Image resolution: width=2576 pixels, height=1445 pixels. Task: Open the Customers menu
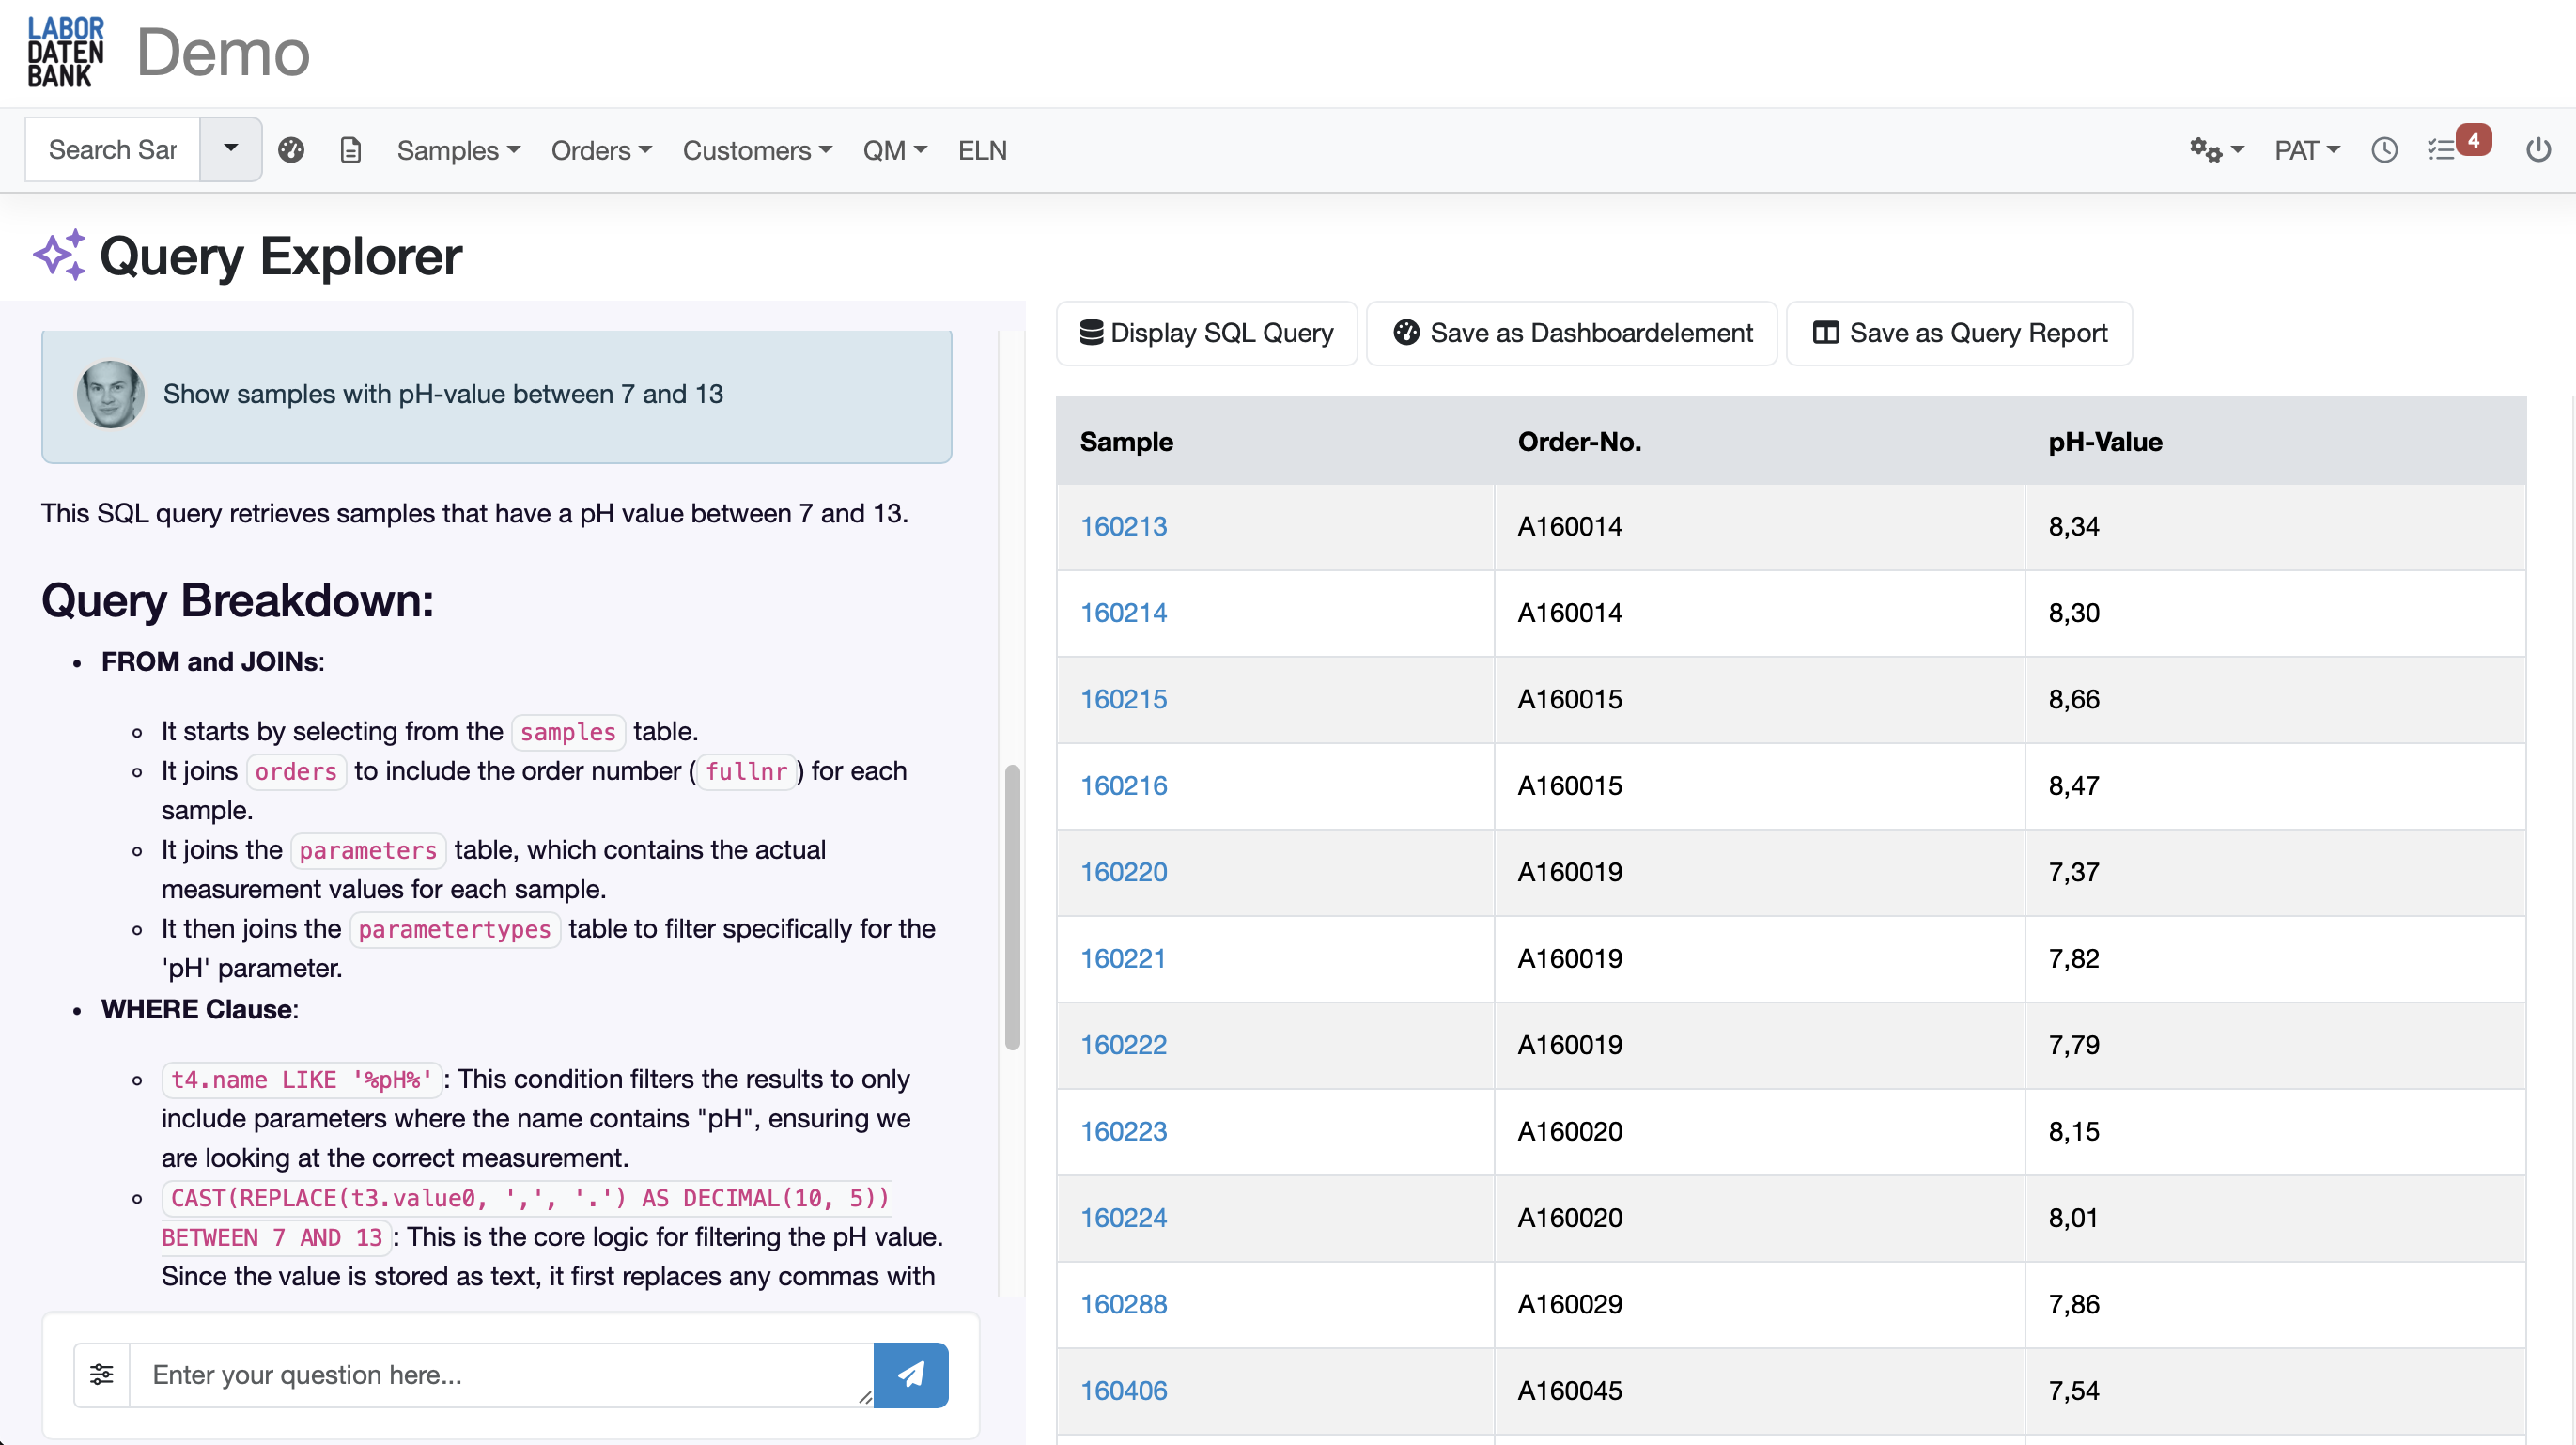(757, 150)
